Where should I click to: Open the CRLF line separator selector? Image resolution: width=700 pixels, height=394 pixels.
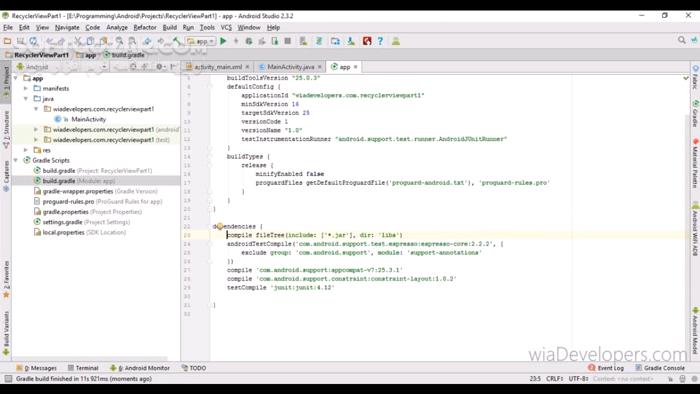tap(554, 379)
